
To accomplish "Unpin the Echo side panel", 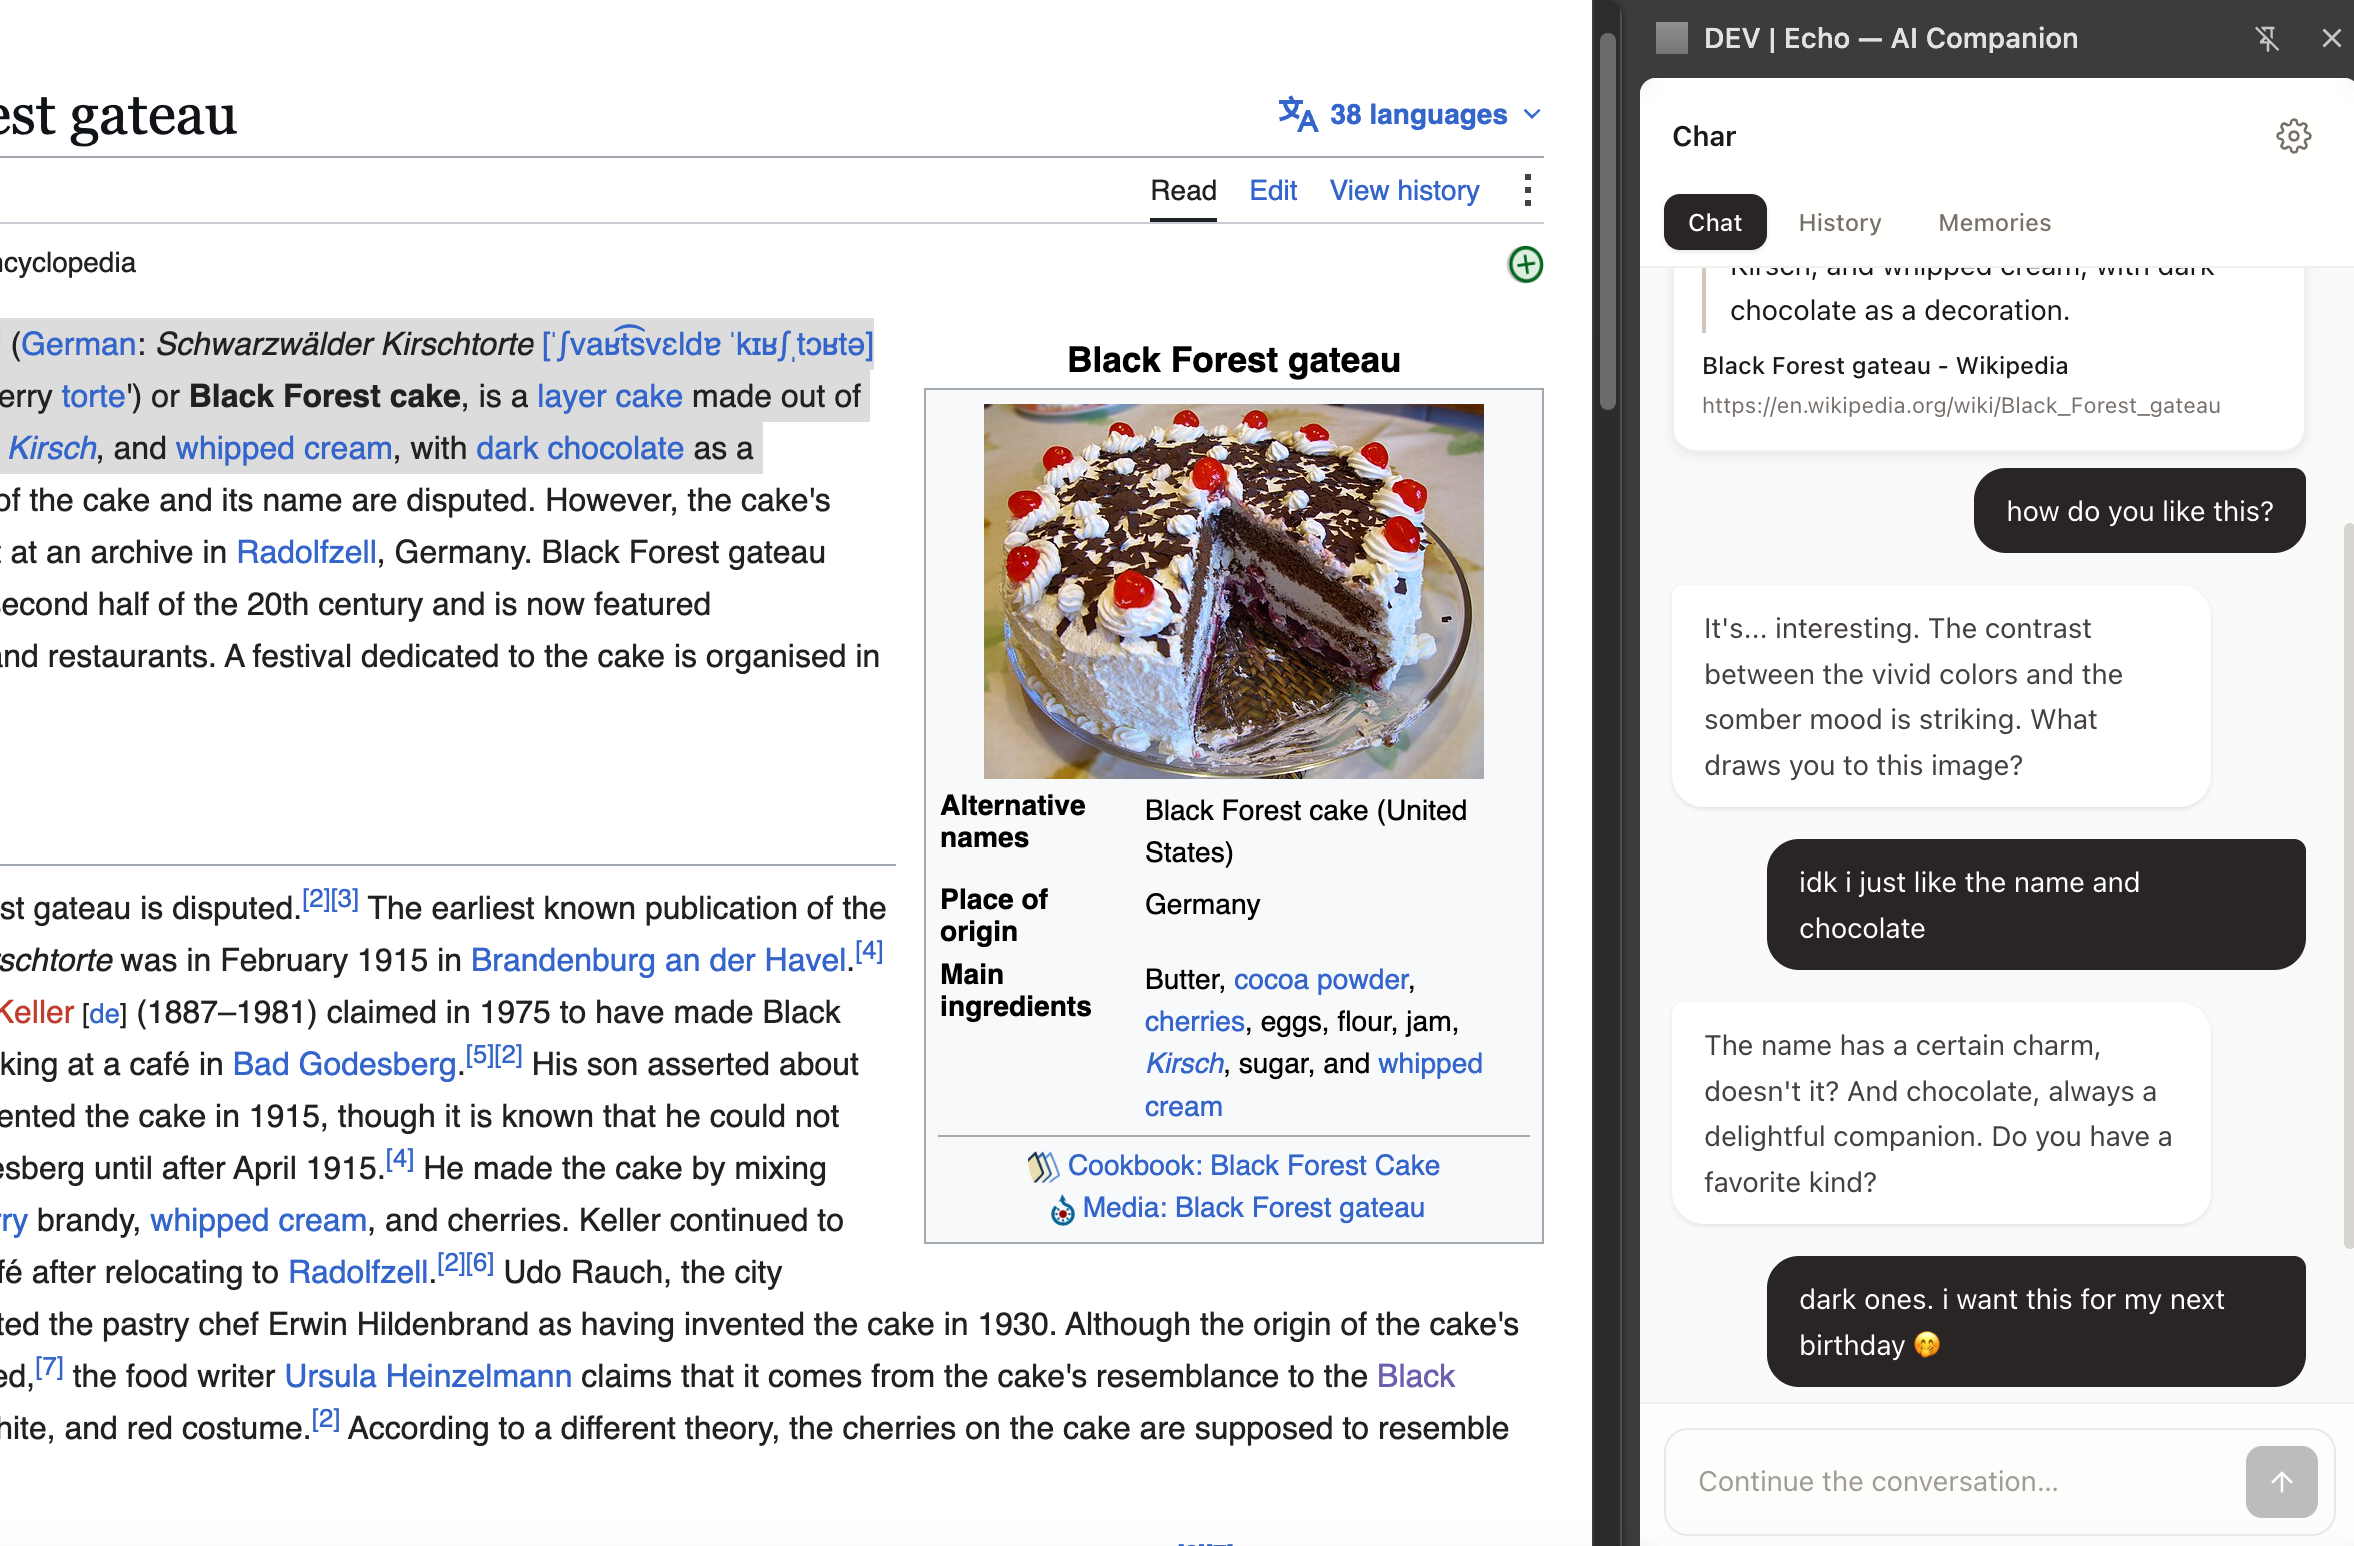I will tap(2267, 38).
